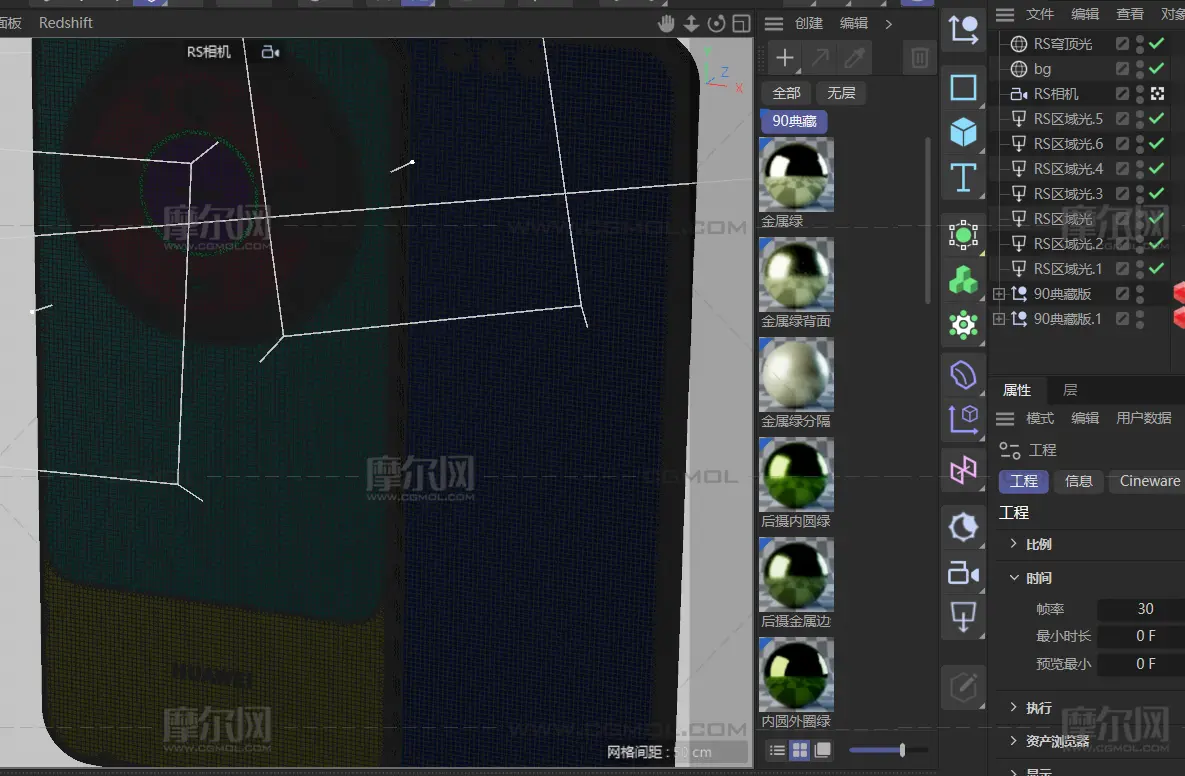This screenshot has width=1185, height=776.
Task: Open the camera object tool
Action: (x=963, y=573)
